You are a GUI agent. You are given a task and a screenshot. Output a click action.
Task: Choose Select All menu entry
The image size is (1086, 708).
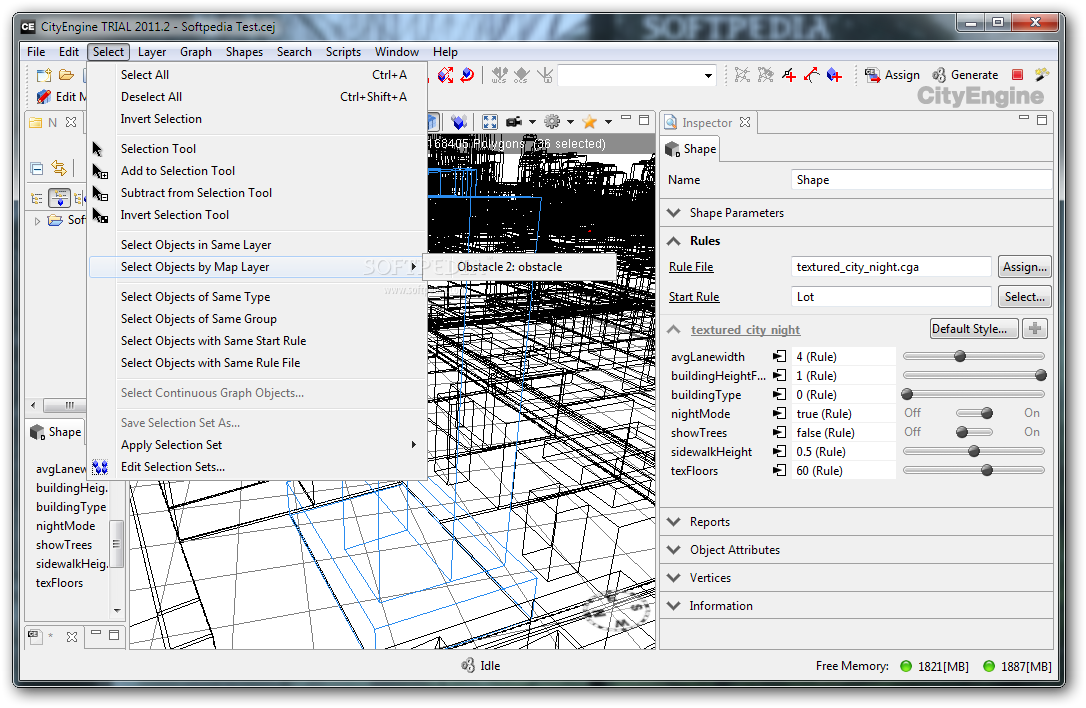pos(258,75)
